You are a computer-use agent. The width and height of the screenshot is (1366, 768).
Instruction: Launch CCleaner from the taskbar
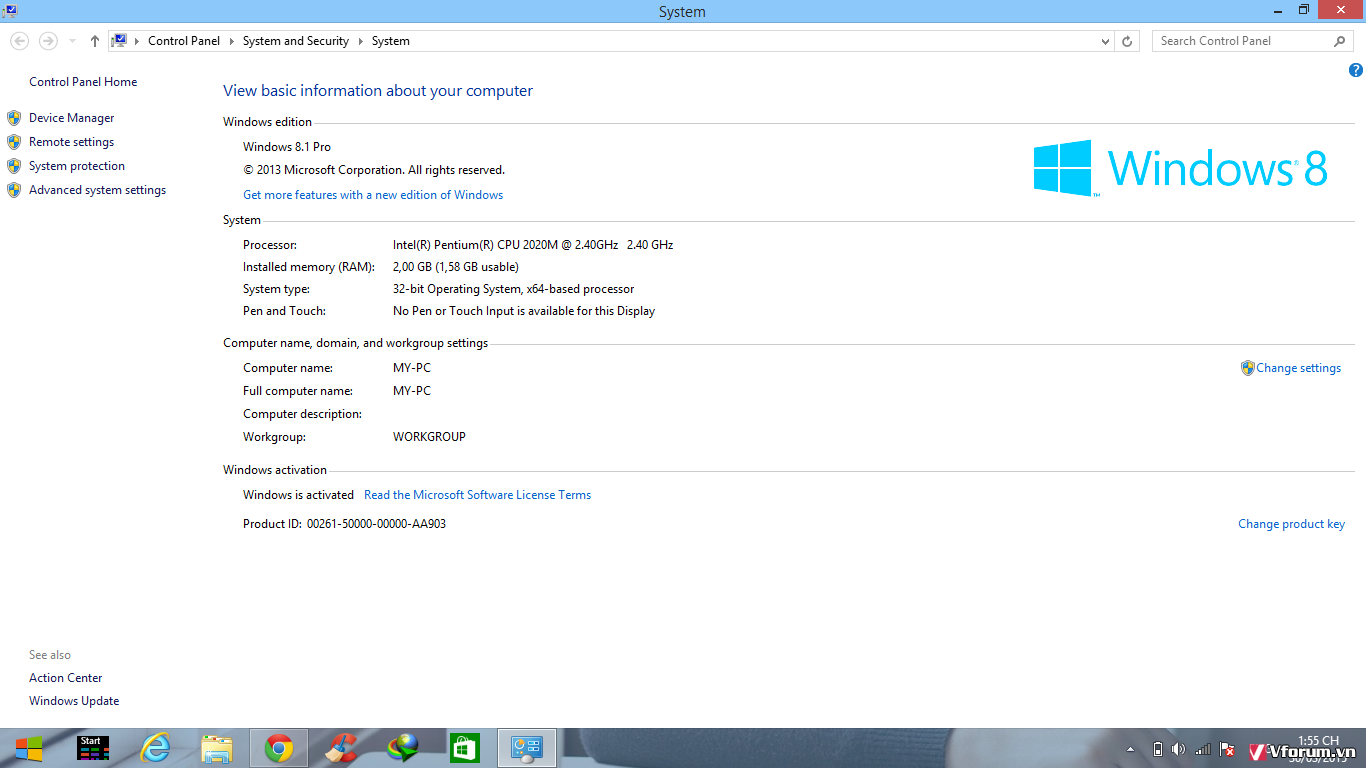coord(341,748)
